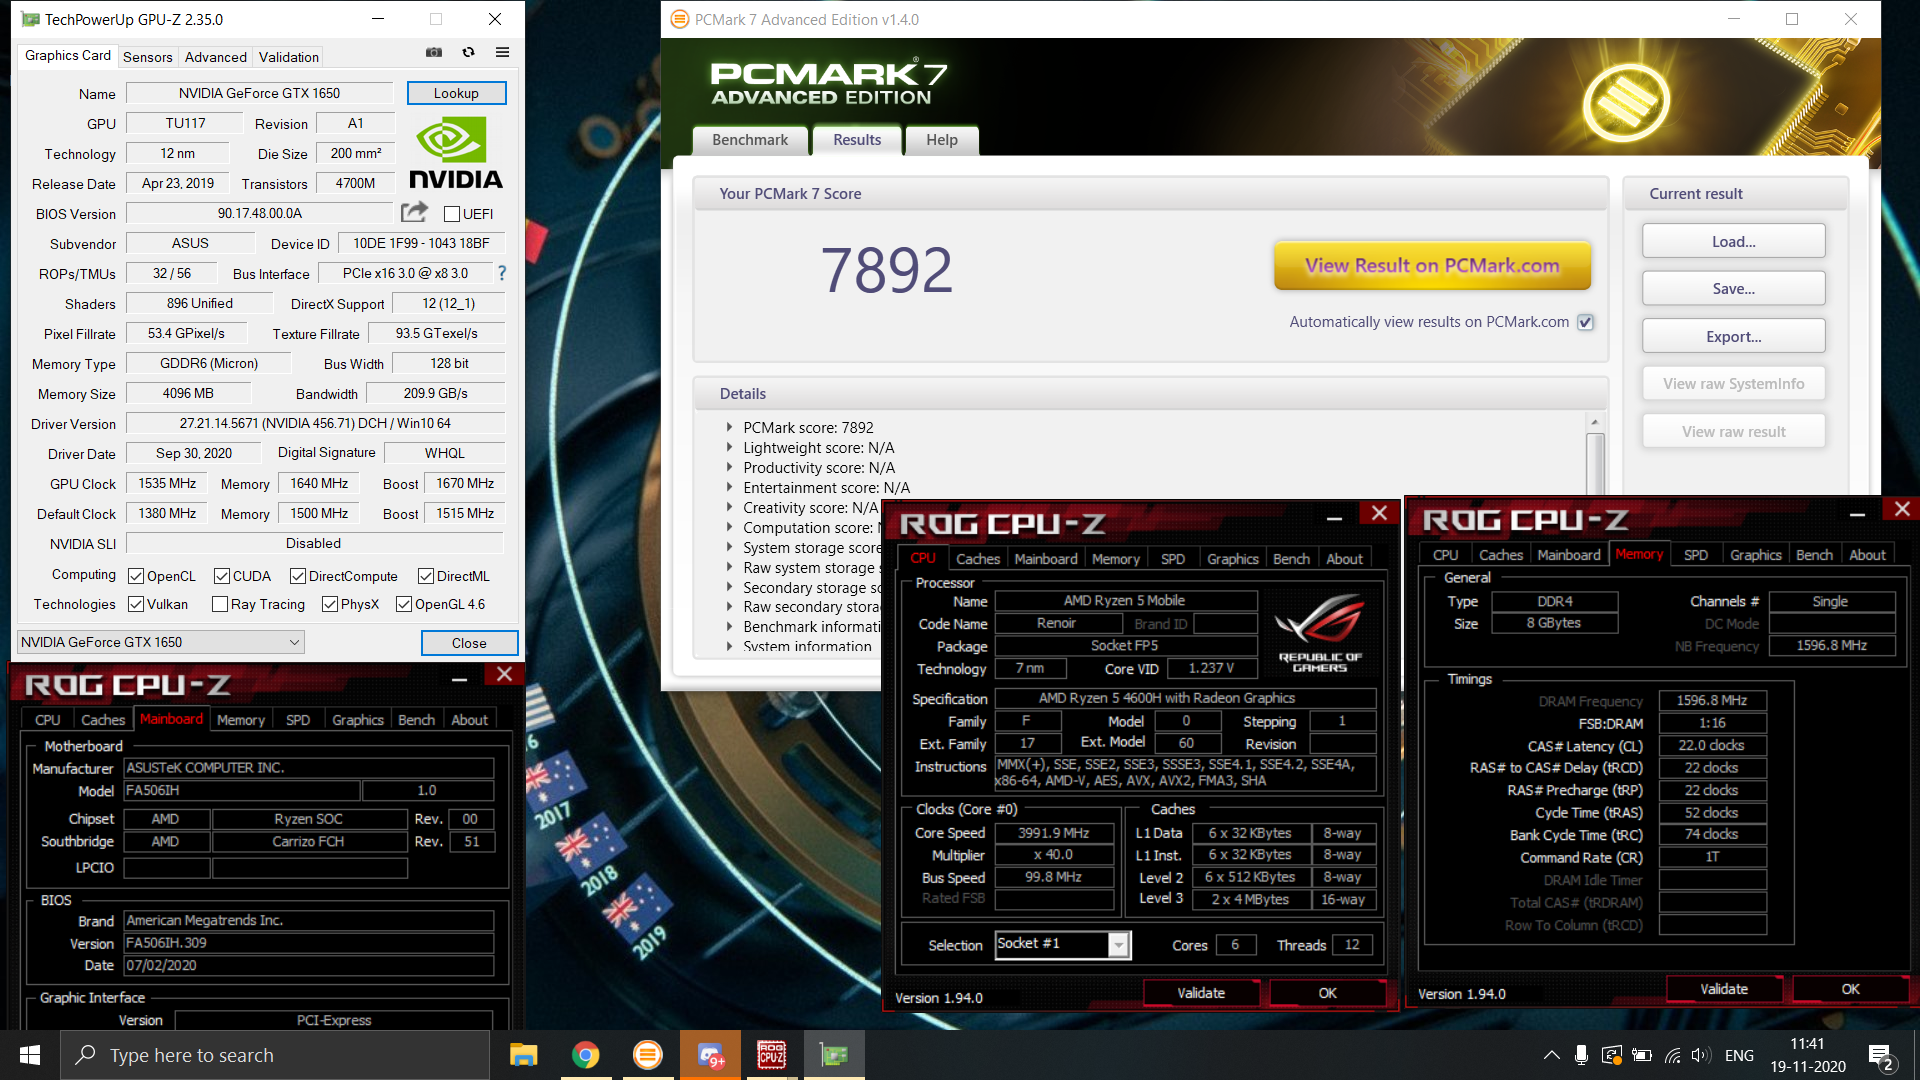Screen dimensions: 1920x1080
Task: Click the Bus Interface question mark
Action: click(502, 273)
